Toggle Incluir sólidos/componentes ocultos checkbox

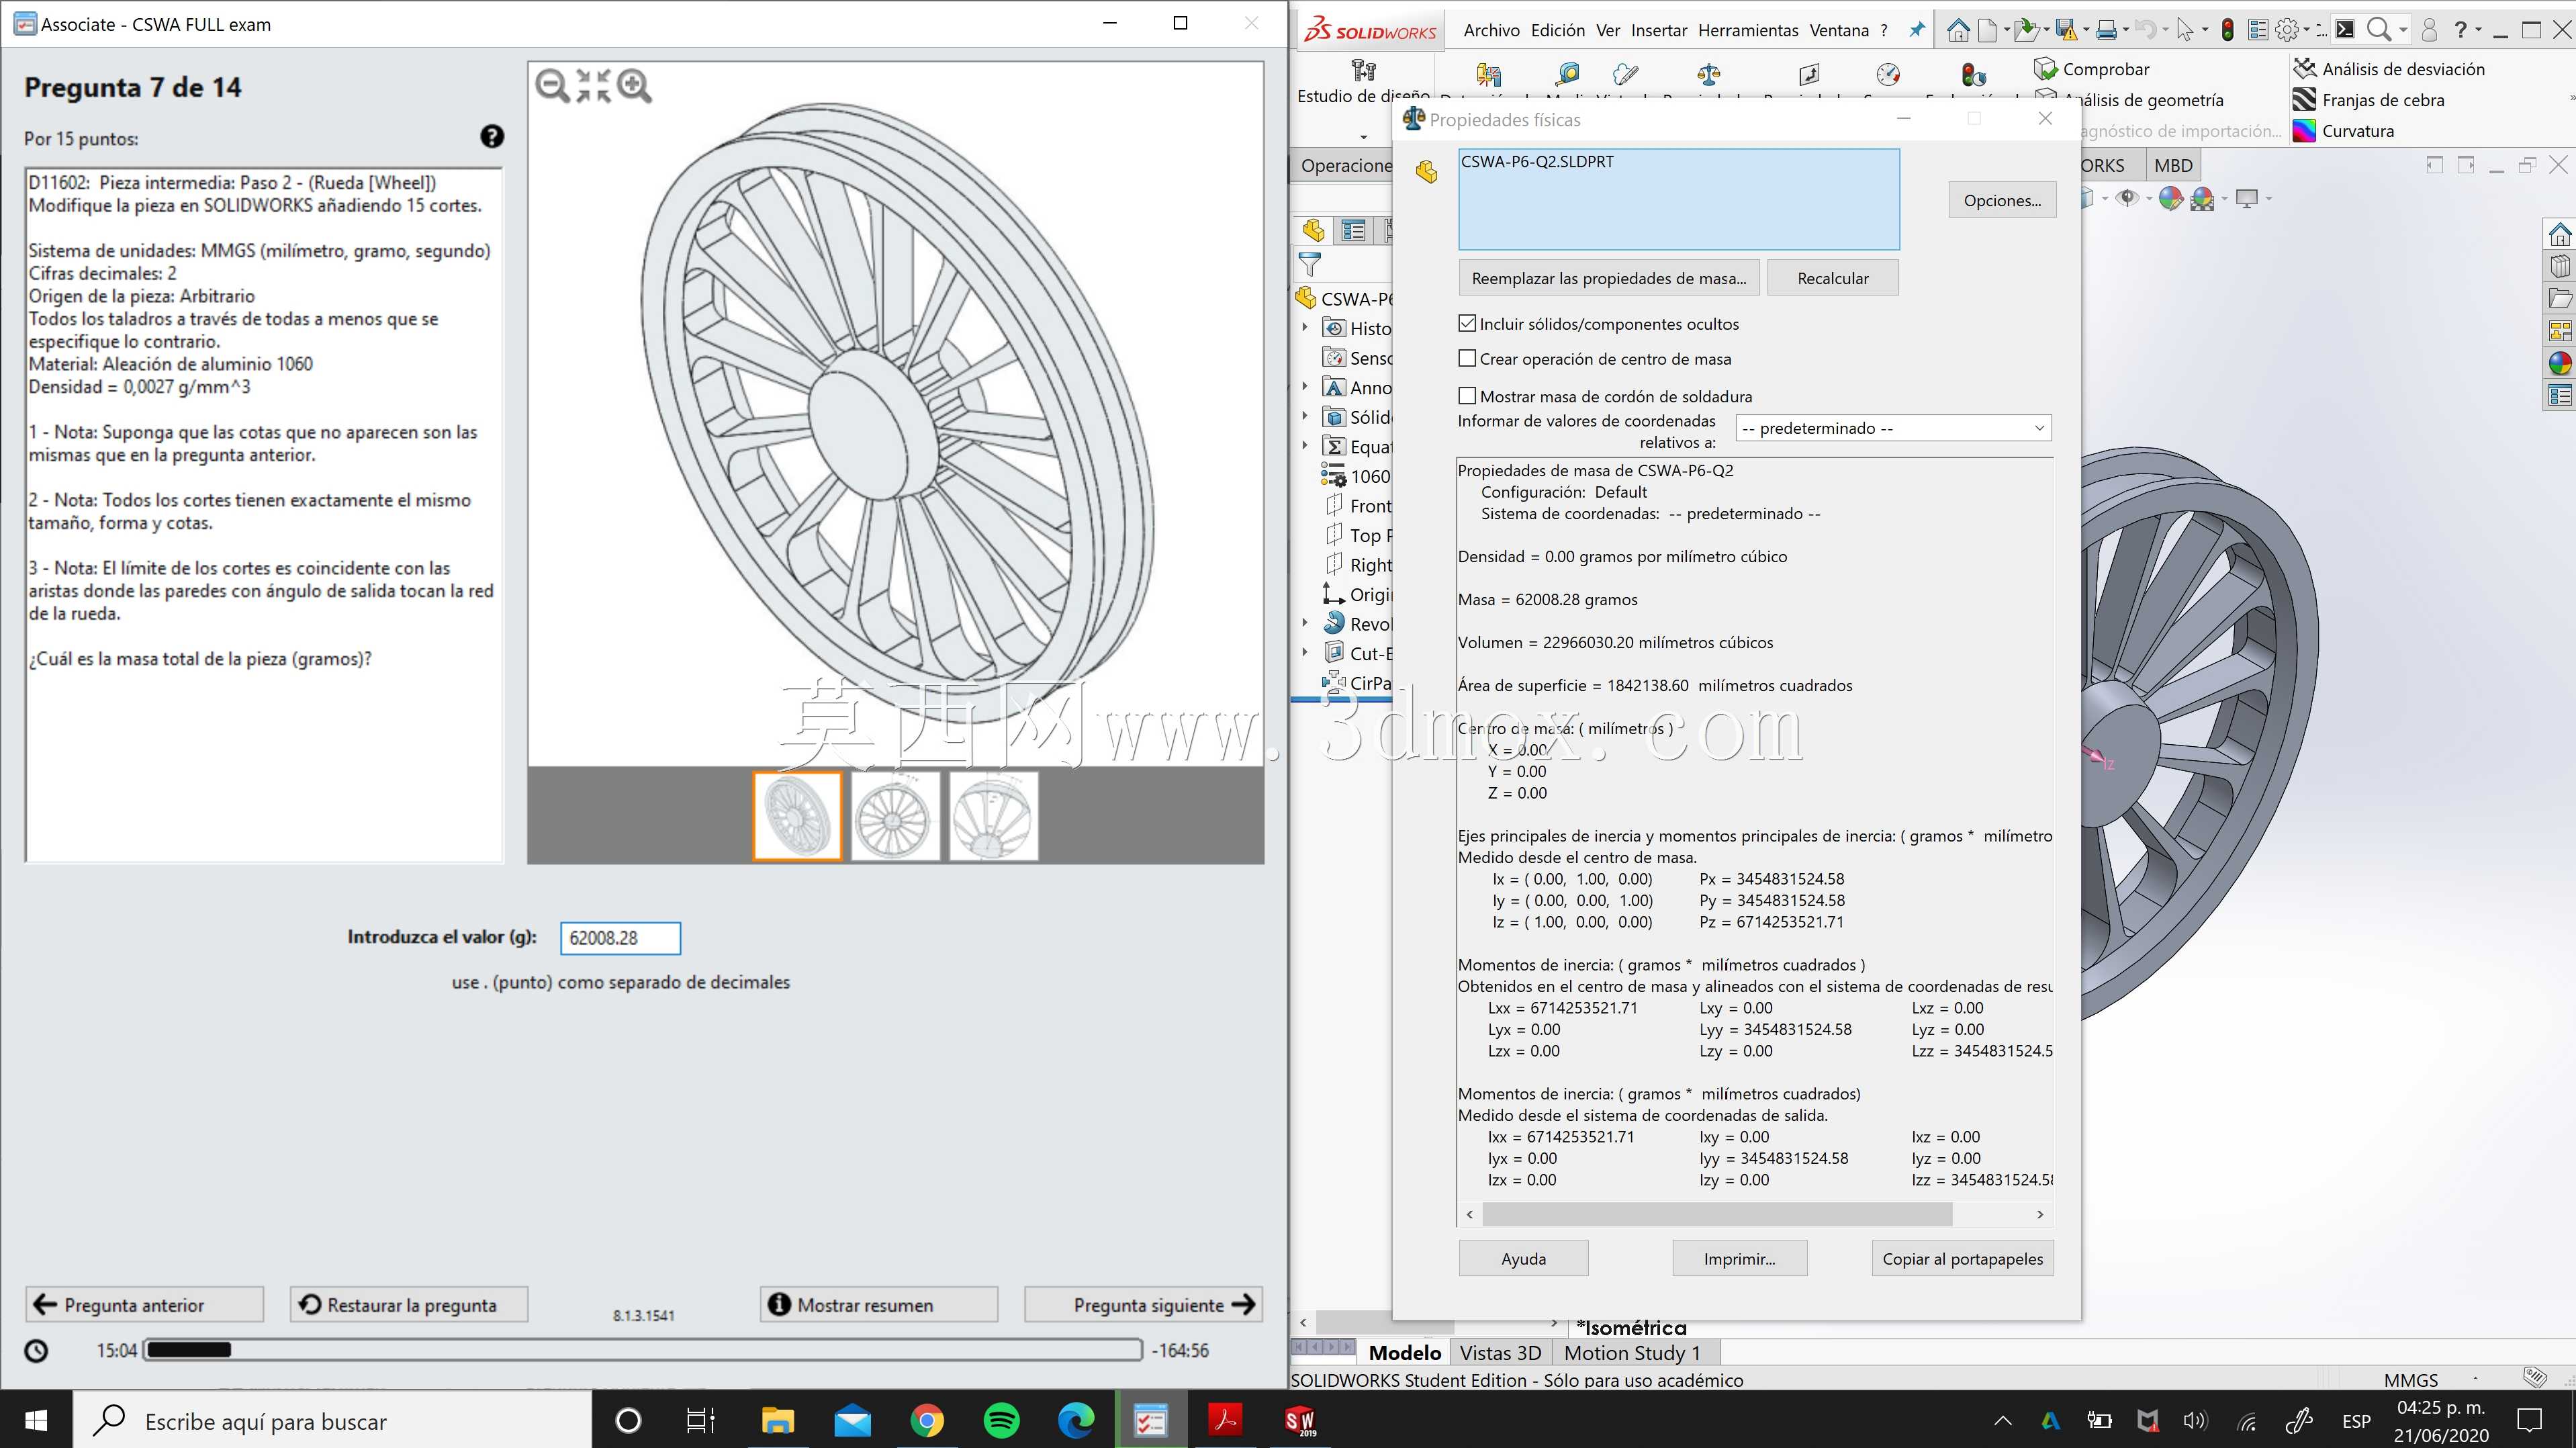[x=1467, y=324]
